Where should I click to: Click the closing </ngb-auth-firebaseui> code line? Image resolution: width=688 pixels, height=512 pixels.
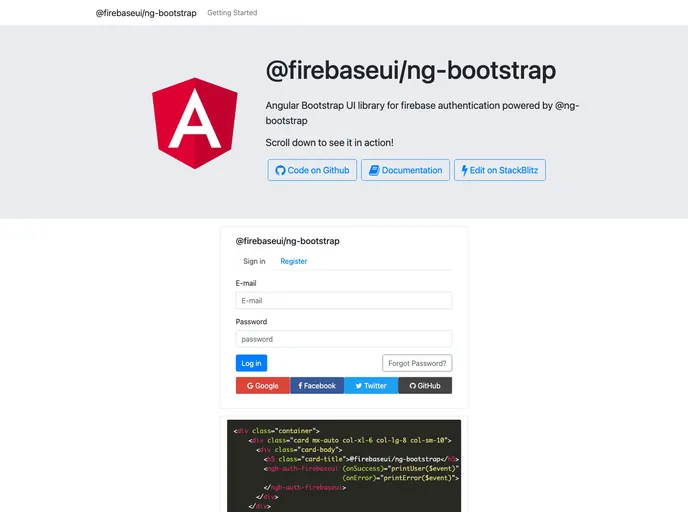(x=305, y=487)
